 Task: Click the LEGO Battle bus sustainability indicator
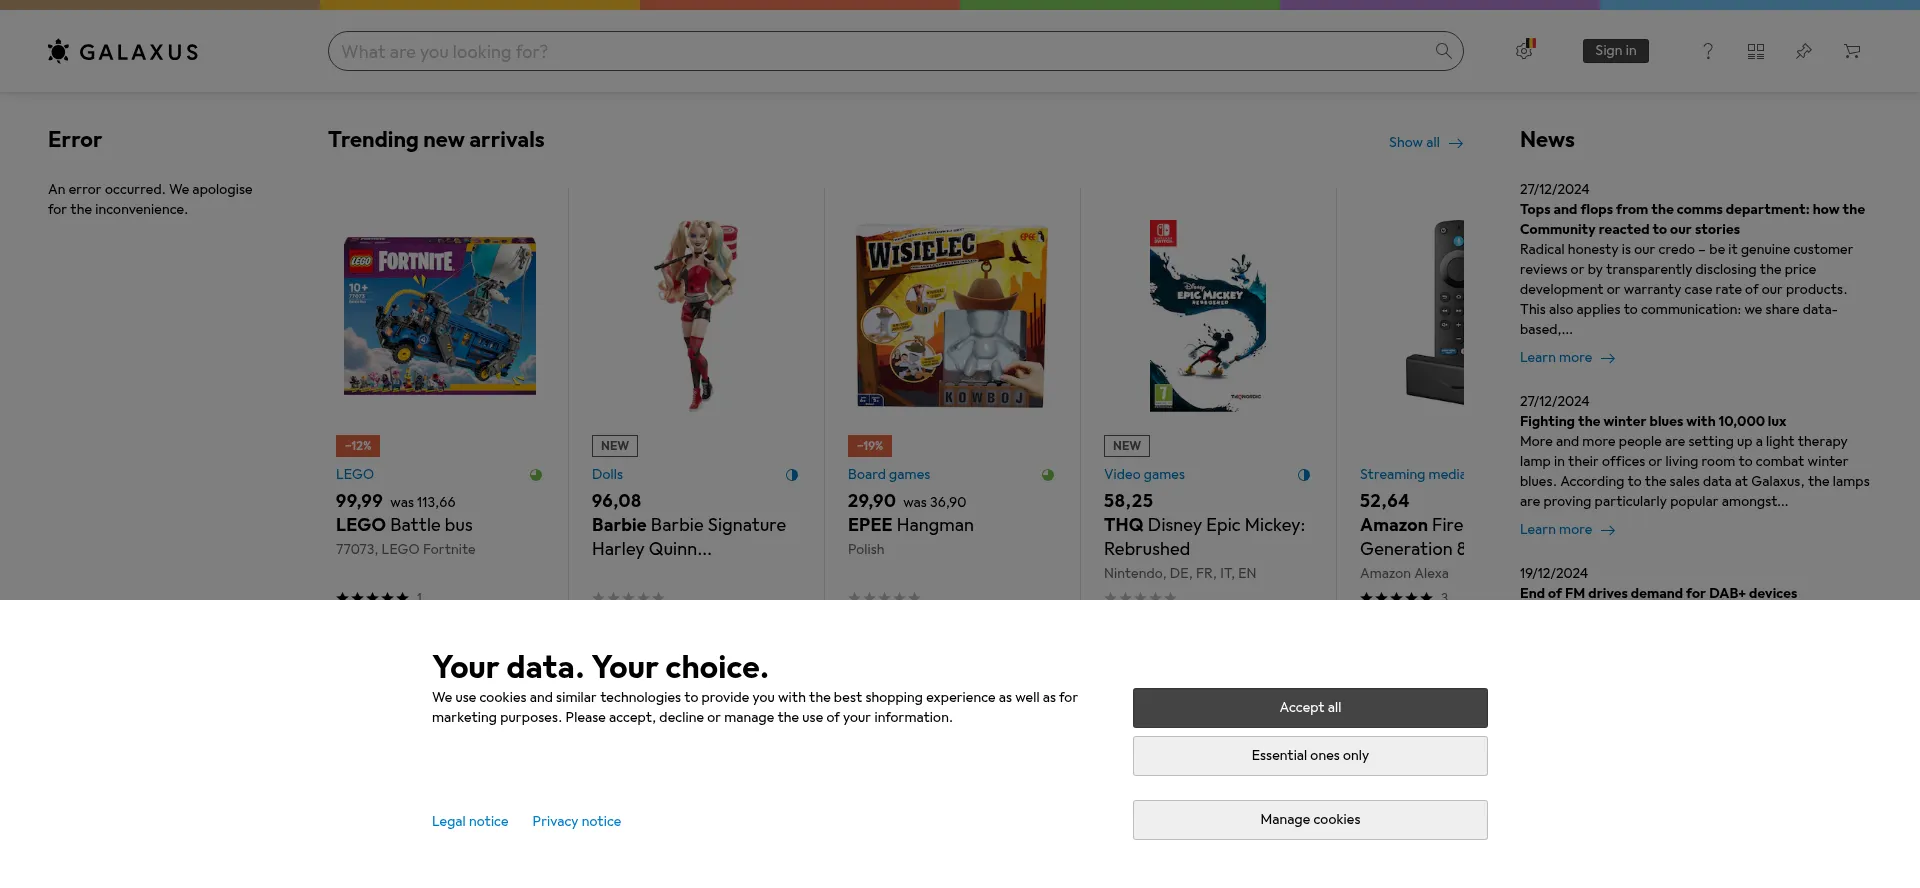[x=536, y=475]
